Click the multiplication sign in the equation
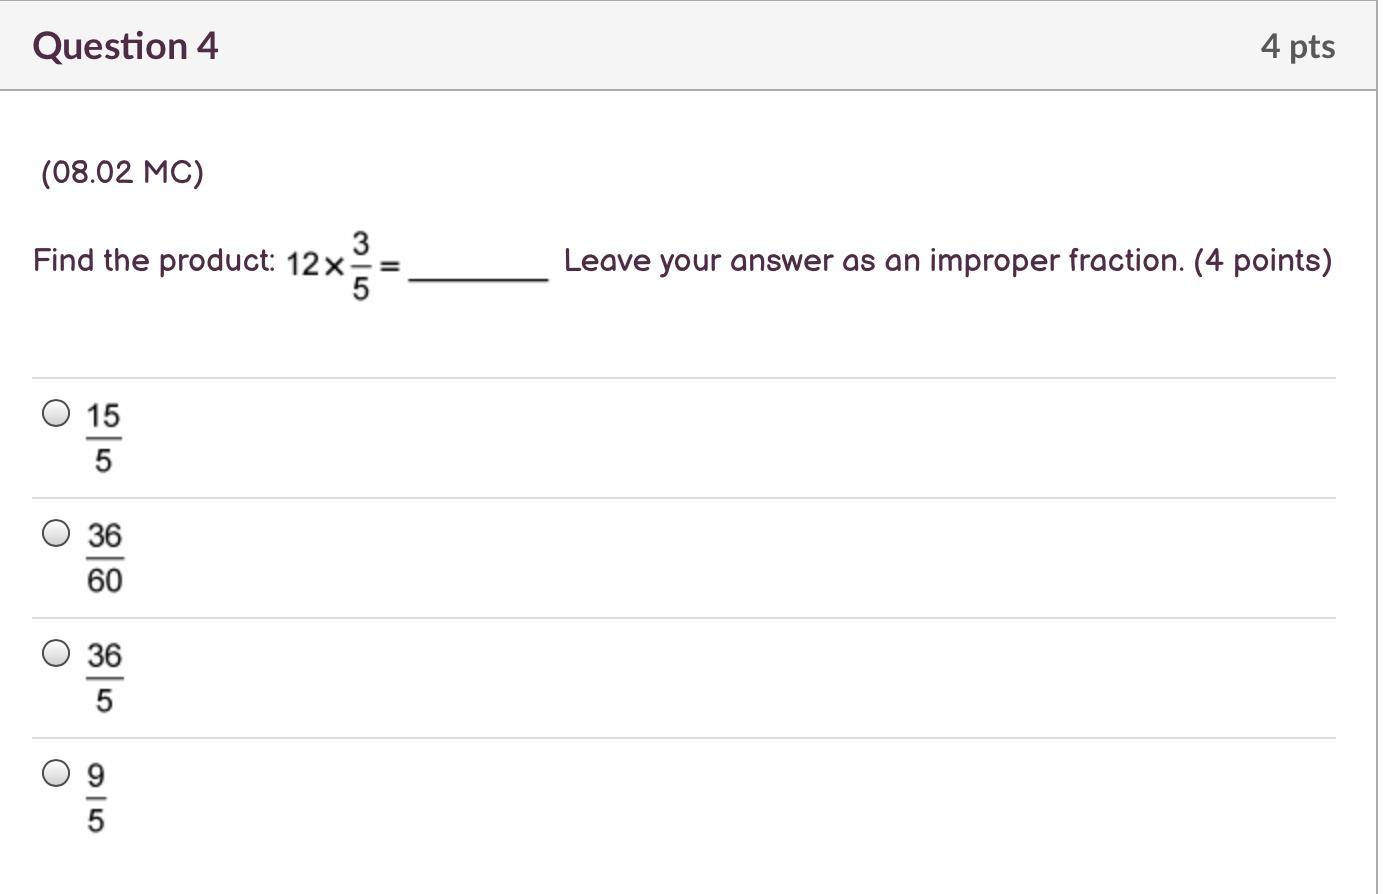The width and height of the screenshot is (1383, 894). [334, 266]
